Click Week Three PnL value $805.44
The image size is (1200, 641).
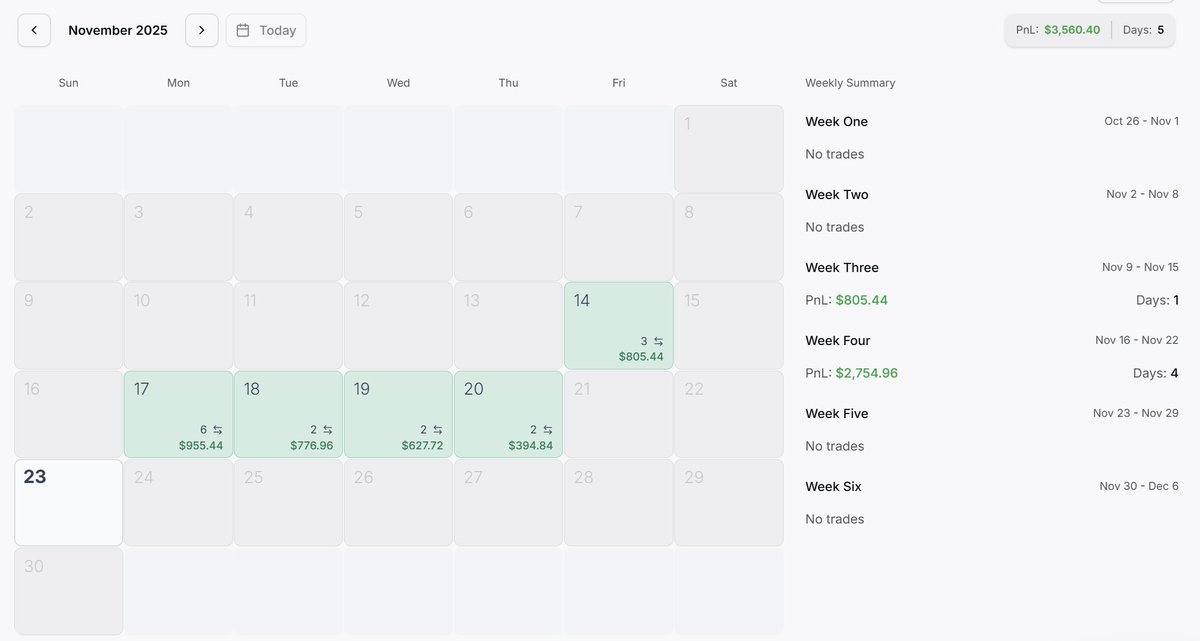[862, 300]
